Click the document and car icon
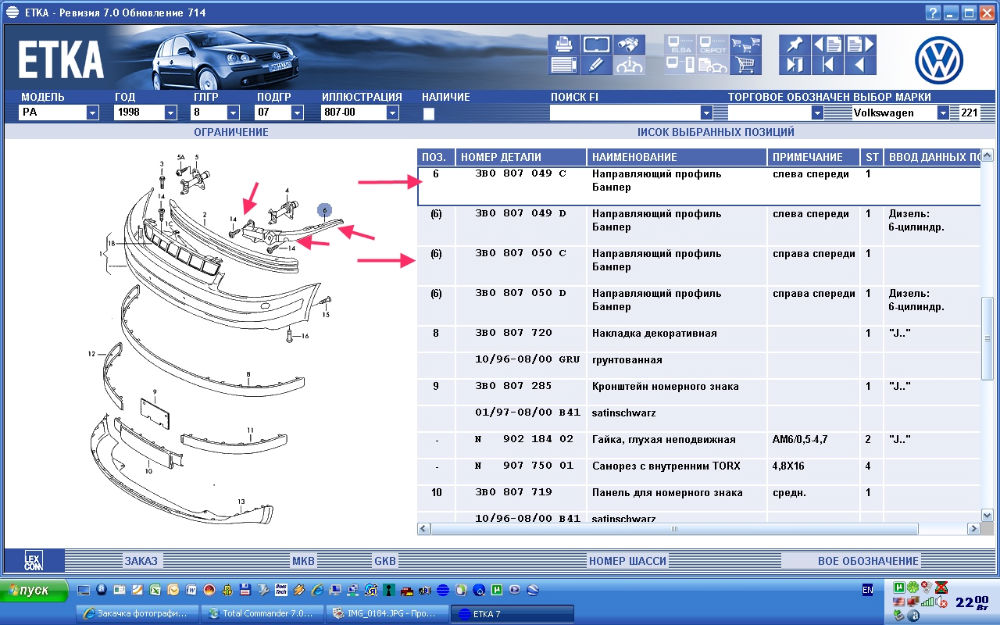Screen dimensions: 1000x625 click(x=712, y=64)
